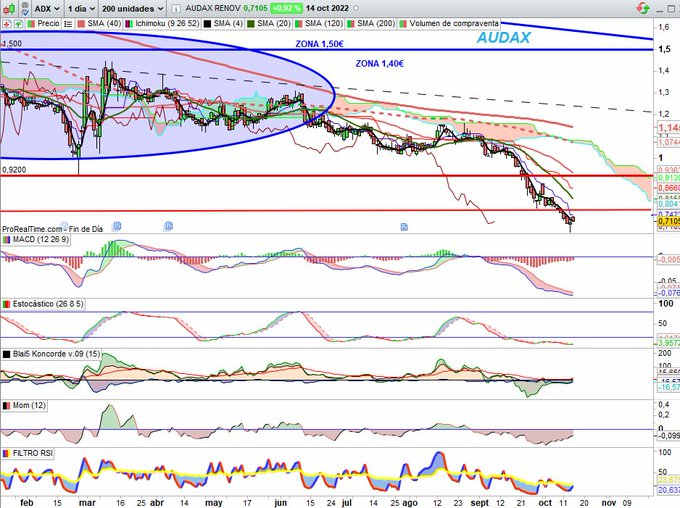The width and height of the screenshot is (680, 508).
Task: Click the SMA (120) color icon
Action: 299,24
